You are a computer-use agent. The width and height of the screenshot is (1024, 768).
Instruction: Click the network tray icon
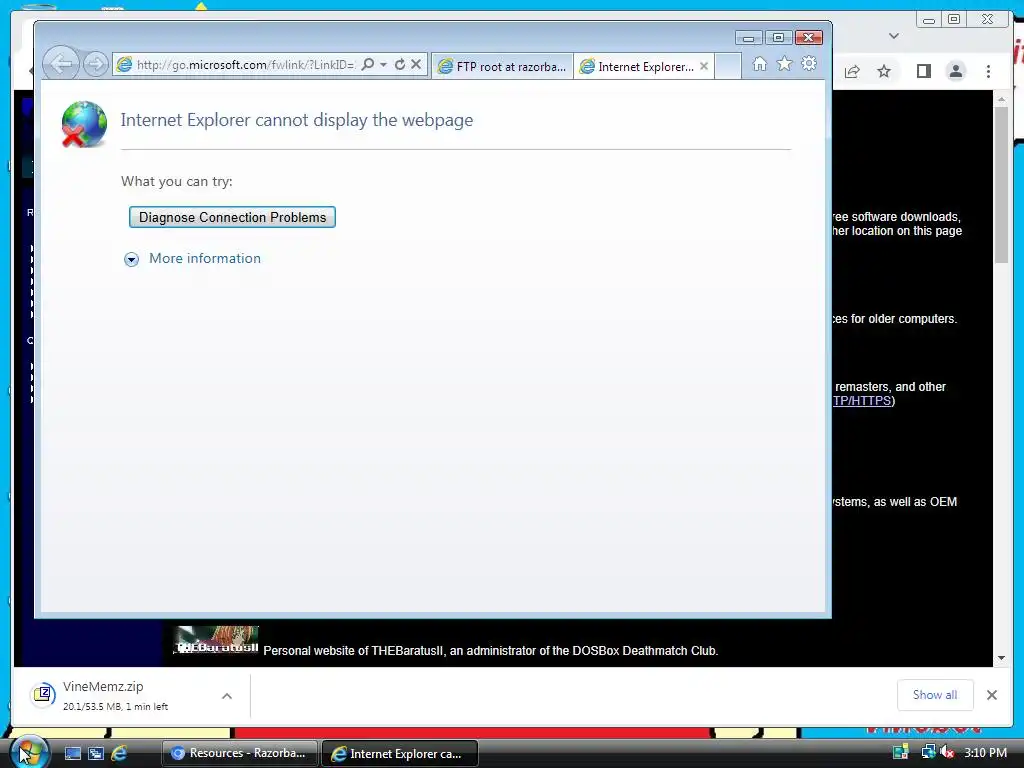coord(928,752)
